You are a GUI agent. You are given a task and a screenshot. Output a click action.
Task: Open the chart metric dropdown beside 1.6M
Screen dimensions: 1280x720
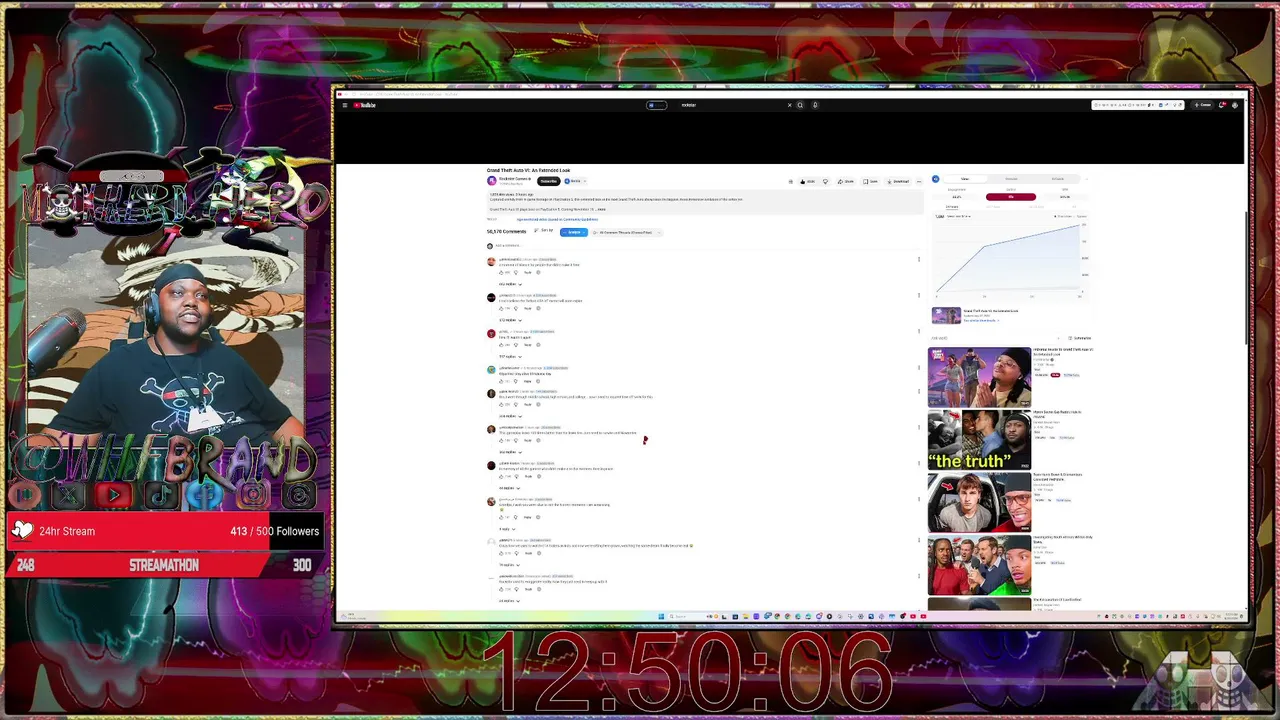click(x=958, y=216)
